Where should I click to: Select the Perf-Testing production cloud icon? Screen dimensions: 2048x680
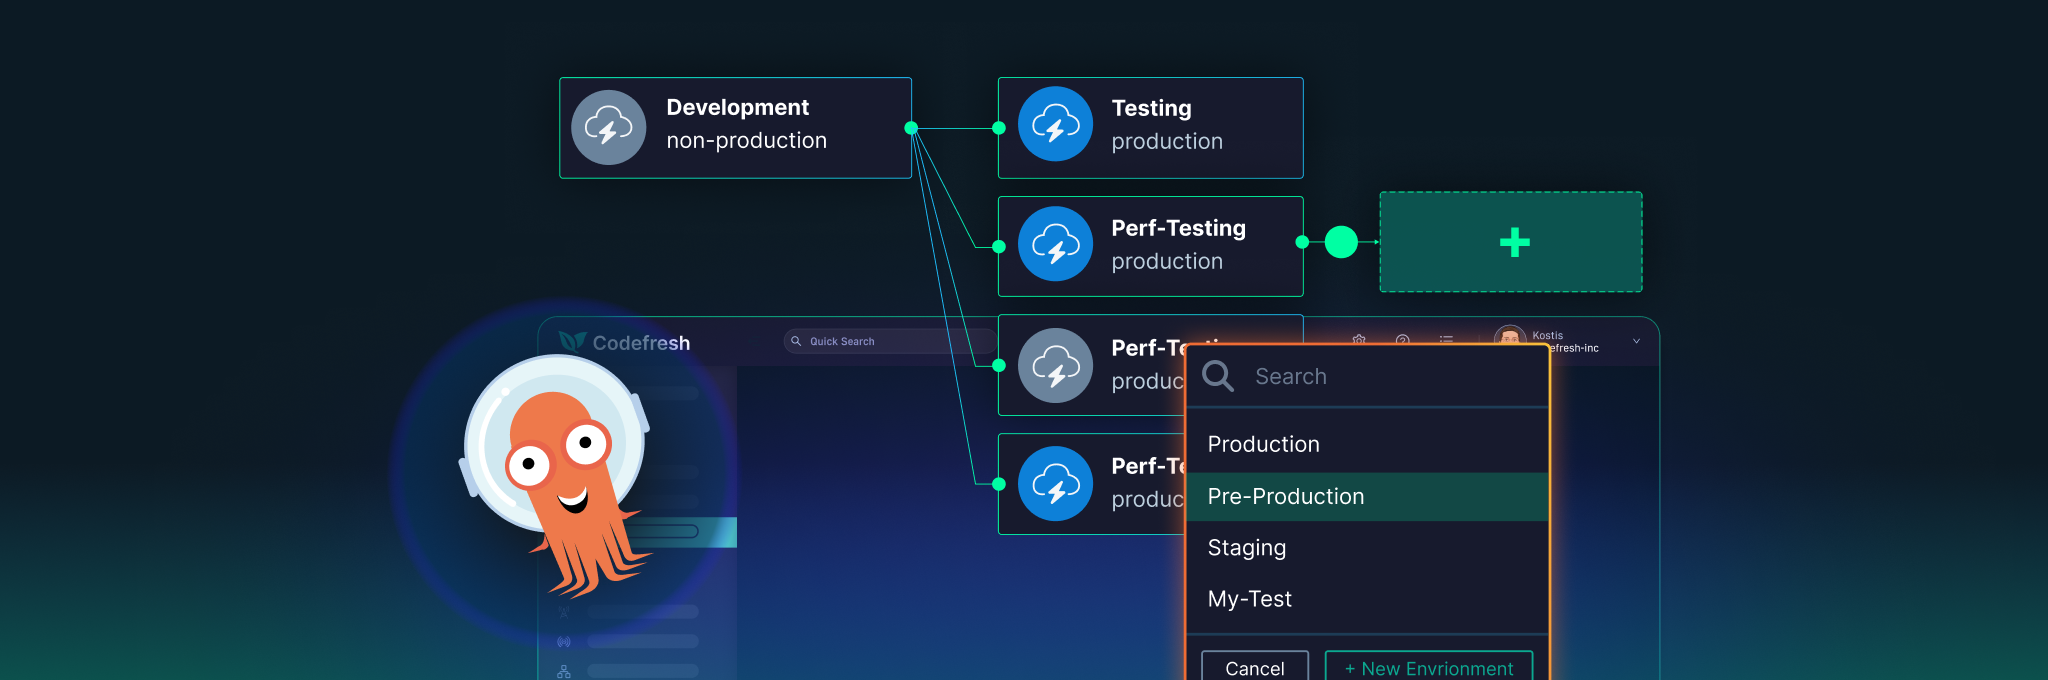tap(1055, 244)
